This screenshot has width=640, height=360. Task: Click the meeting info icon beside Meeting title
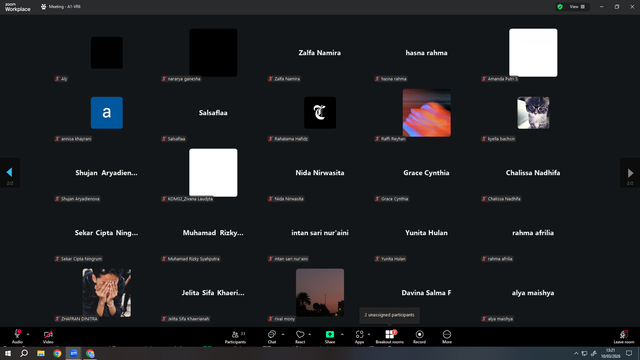tap(43, 7)
